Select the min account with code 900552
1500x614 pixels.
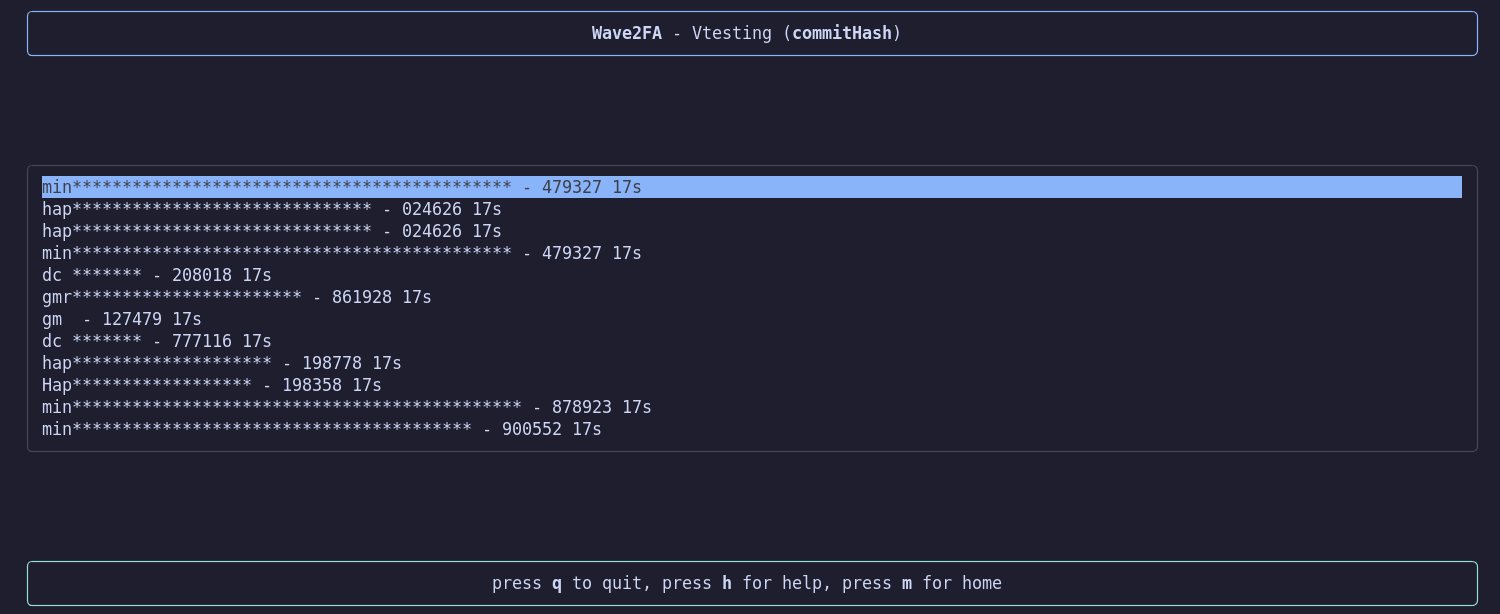(321, 429)
